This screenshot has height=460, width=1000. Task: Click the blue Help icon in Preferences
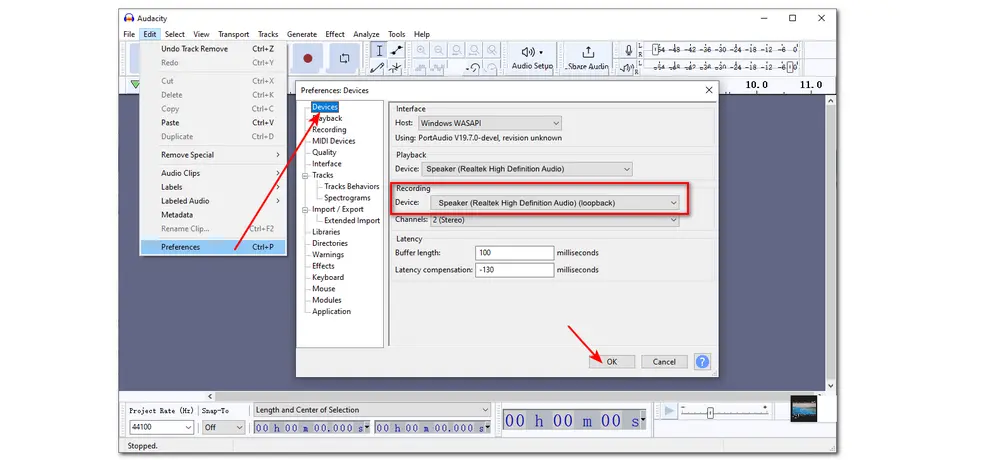pyautogui.click(x=702, y=361)
